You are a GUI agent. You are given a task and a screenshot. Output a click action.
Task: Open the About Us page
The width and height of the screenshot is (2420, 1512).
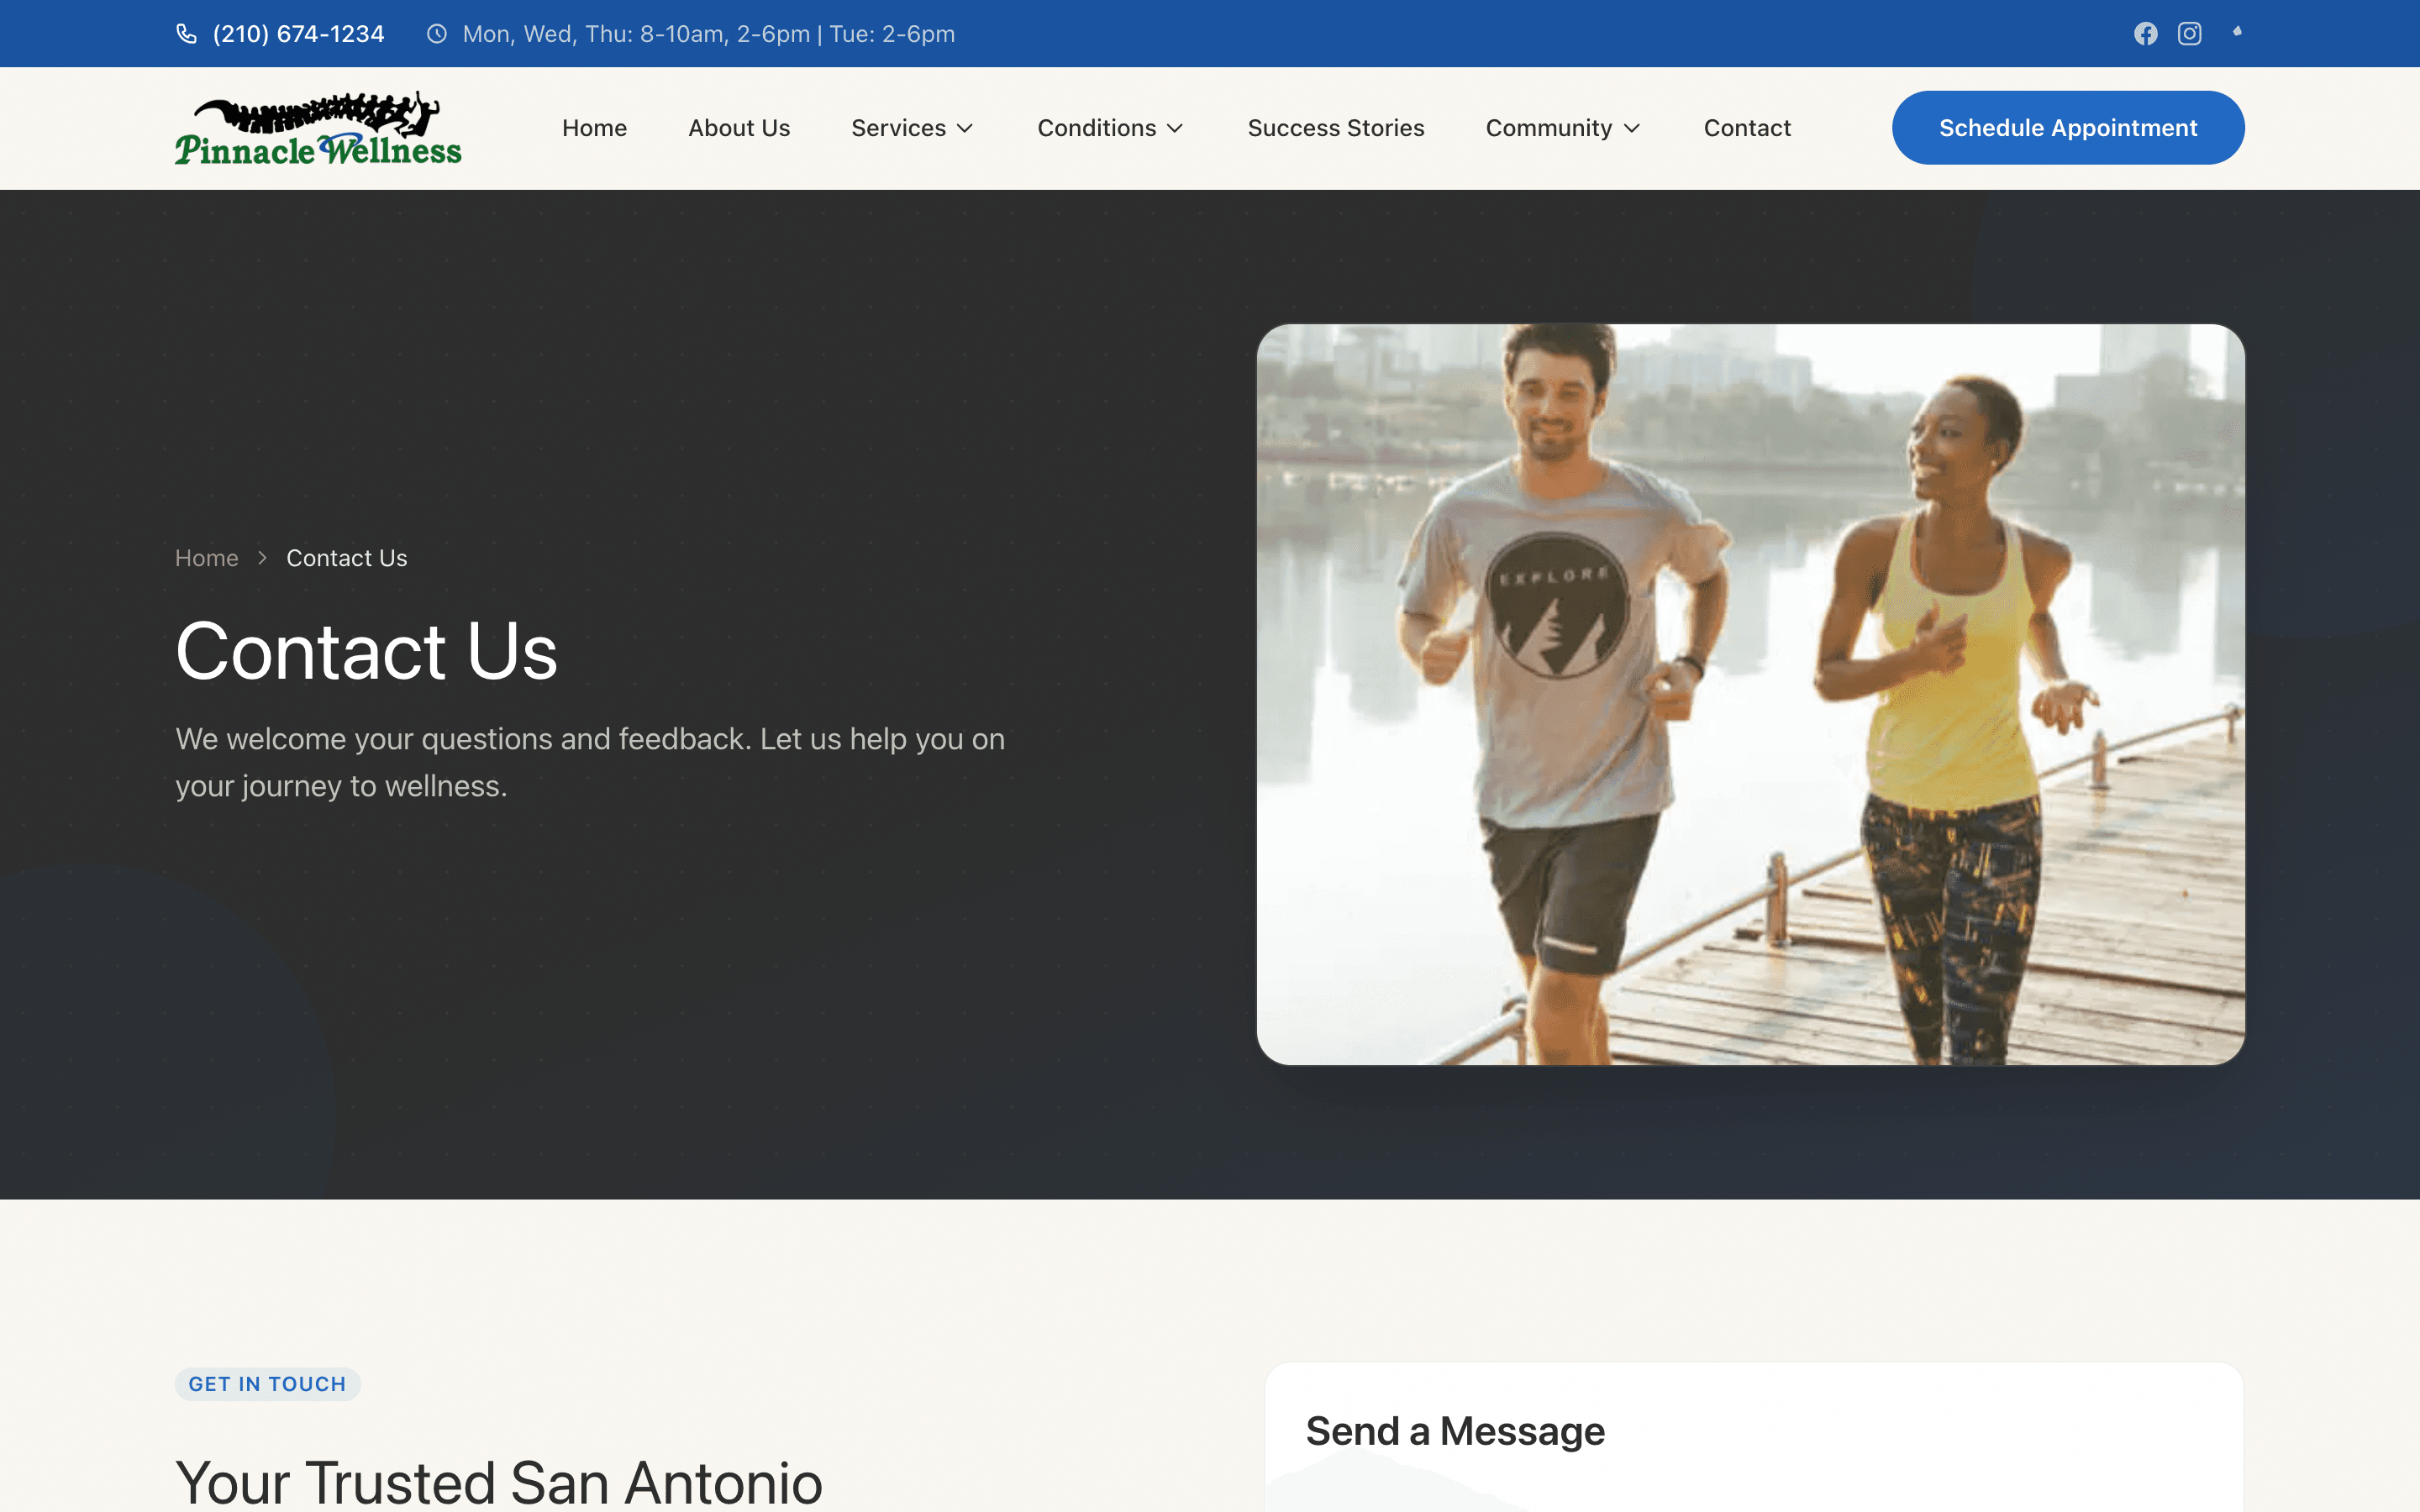[739, 128]
